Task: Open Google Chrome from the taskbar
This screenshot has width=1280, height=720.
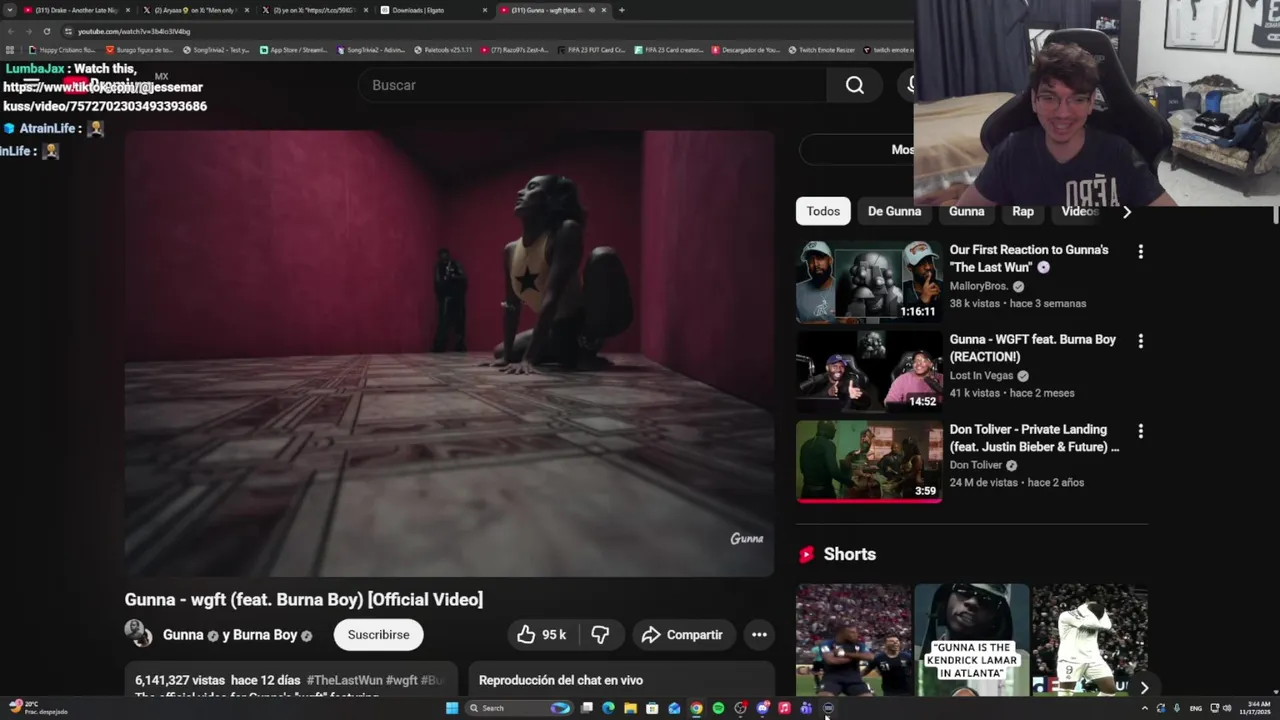Action: pyautogui.click(x=696, y=708)
